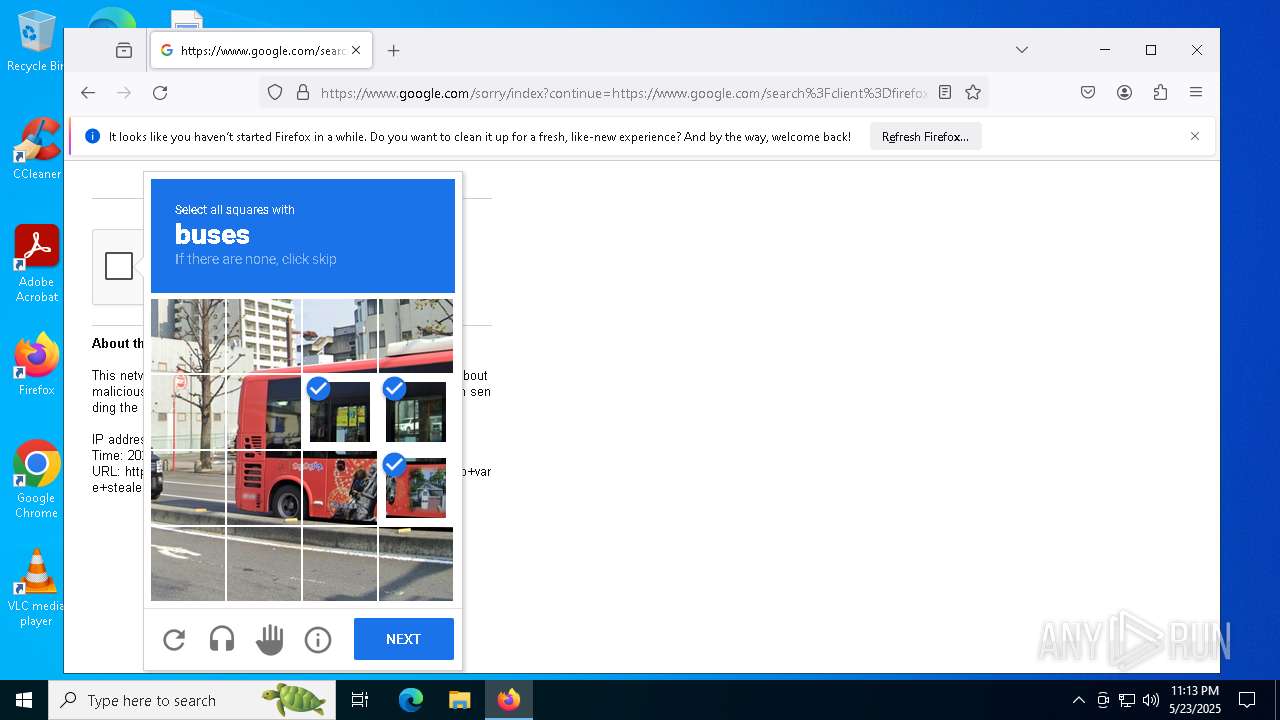1280x720 pixels.
Task: Go back to previous page in Firefox
Action: [x=88, y=93]
